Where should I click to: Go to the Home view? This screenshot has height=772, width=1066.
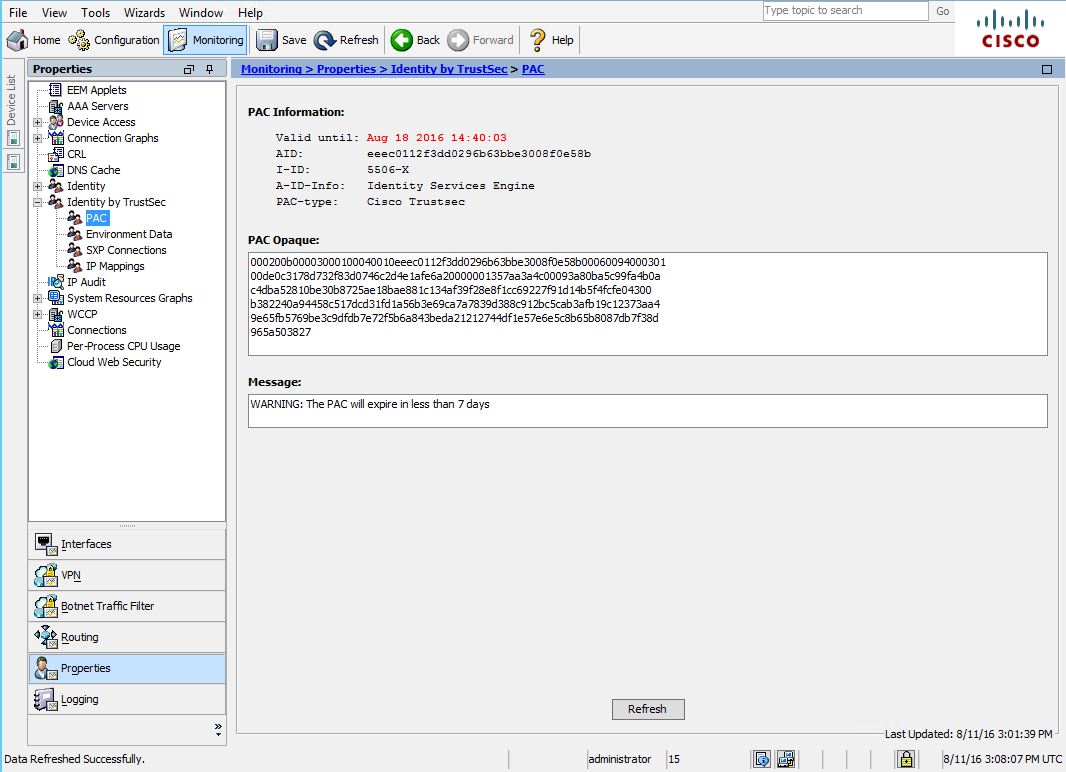click(x=34, y=40)
